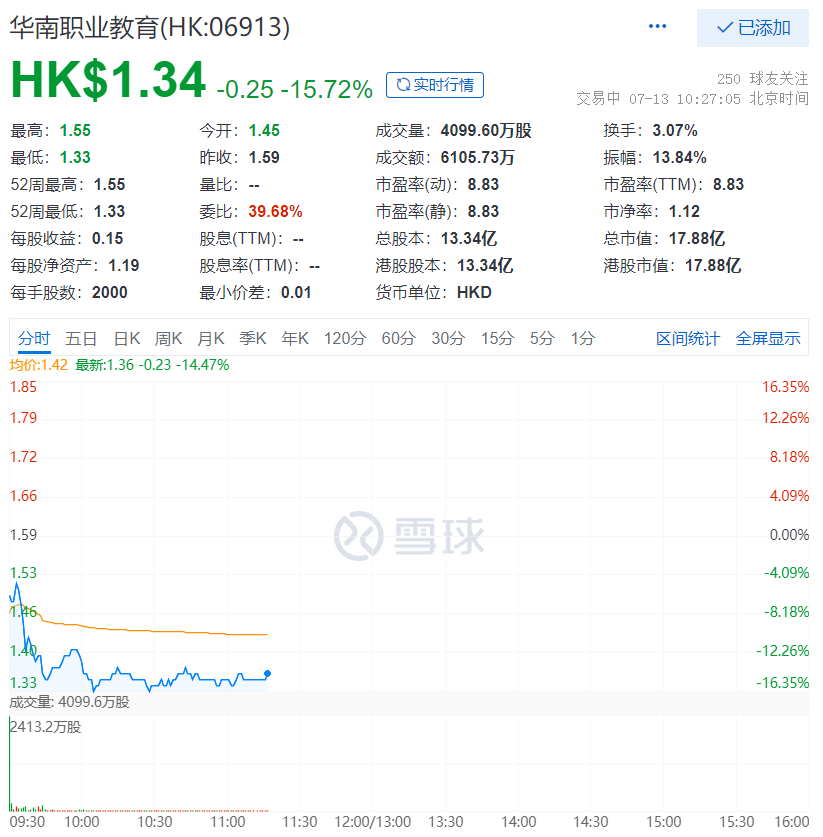Open the 周K candlestick tab
Screen dimensions: 823x837
[169, 338]
